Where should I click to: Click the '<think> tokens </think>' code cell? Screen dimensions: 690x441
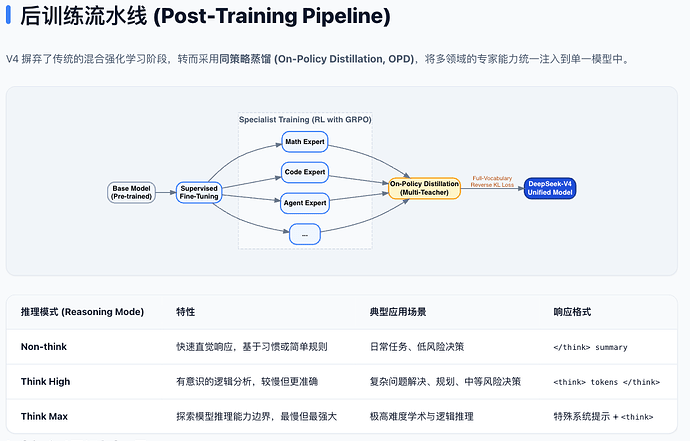607,382
